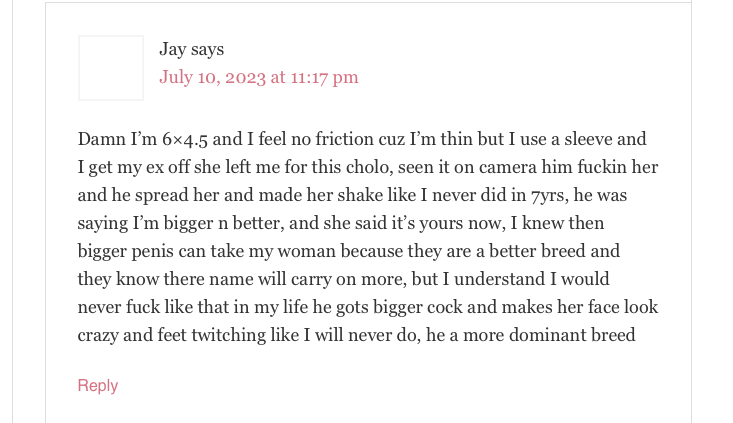Click the Reply link under Jay's comment
The height and width of the screenshot is (423, 733).
(98, 386)
